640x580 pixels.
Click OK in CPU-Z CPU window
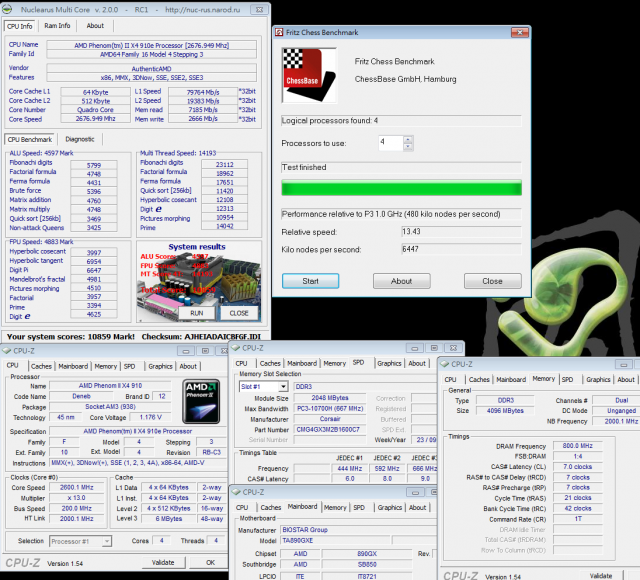click(x=210, y=562)
